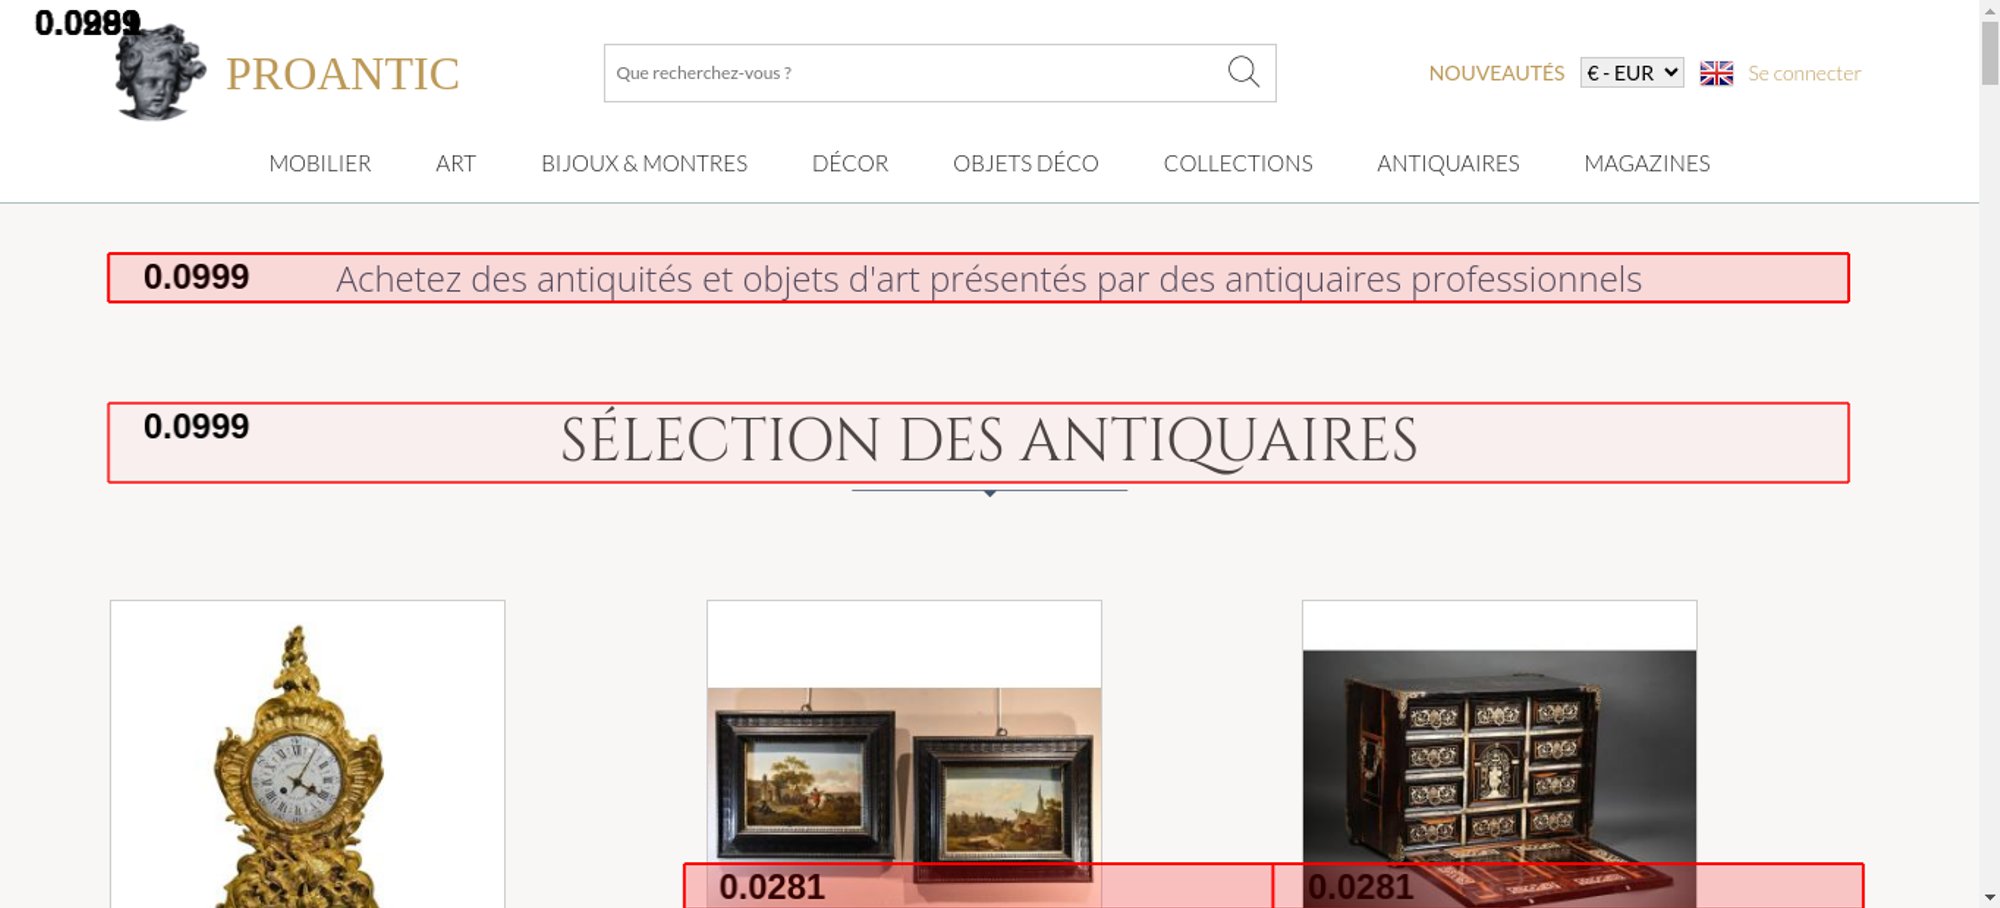Click the scrollbar down arrow
Screen dimensions: 2000x908
coord(1989,897)
